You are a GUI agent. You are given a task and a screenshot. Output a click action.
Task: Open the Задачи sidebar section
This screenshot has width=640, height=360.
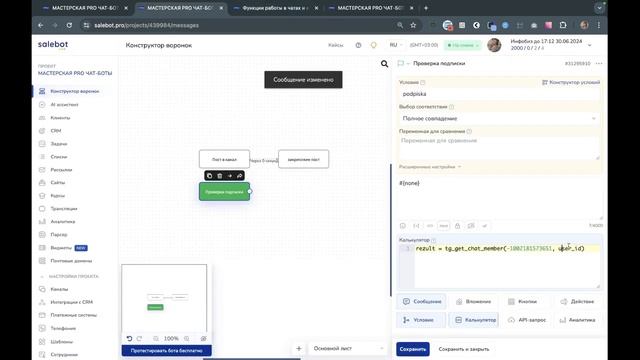(59, 144)
